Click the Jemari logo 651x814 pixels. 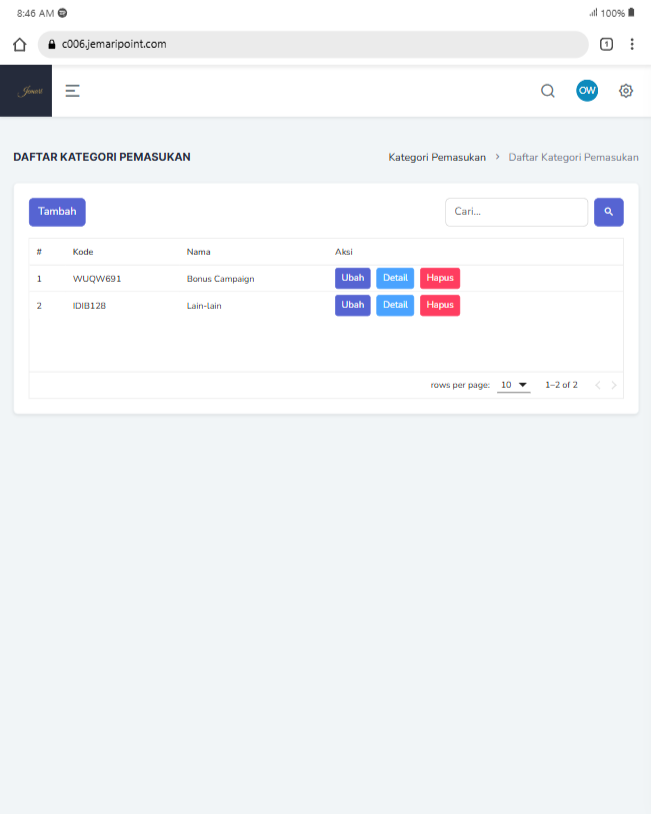[26, 91]
